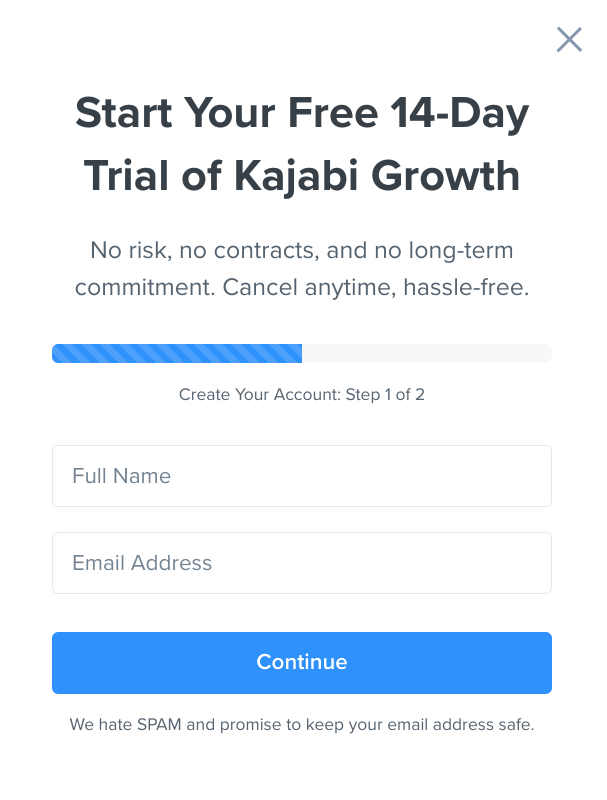Click into the Full Name field

tap(301, 476)
